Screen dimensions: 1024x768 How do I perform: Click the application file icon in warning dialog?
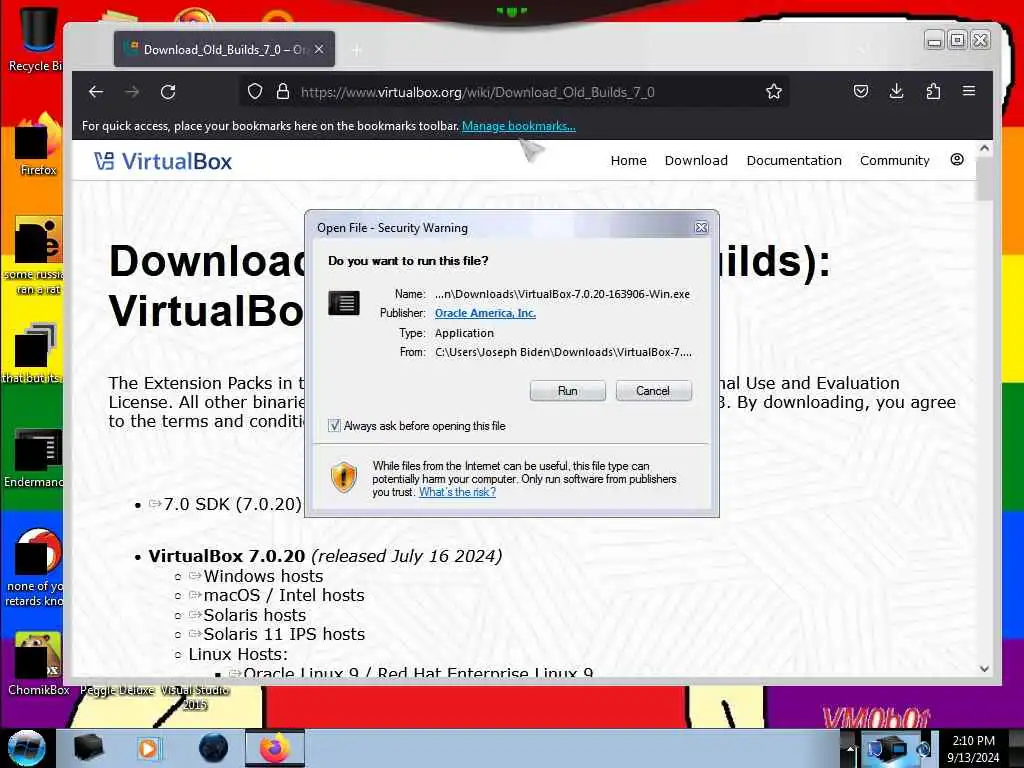(344, 303)
